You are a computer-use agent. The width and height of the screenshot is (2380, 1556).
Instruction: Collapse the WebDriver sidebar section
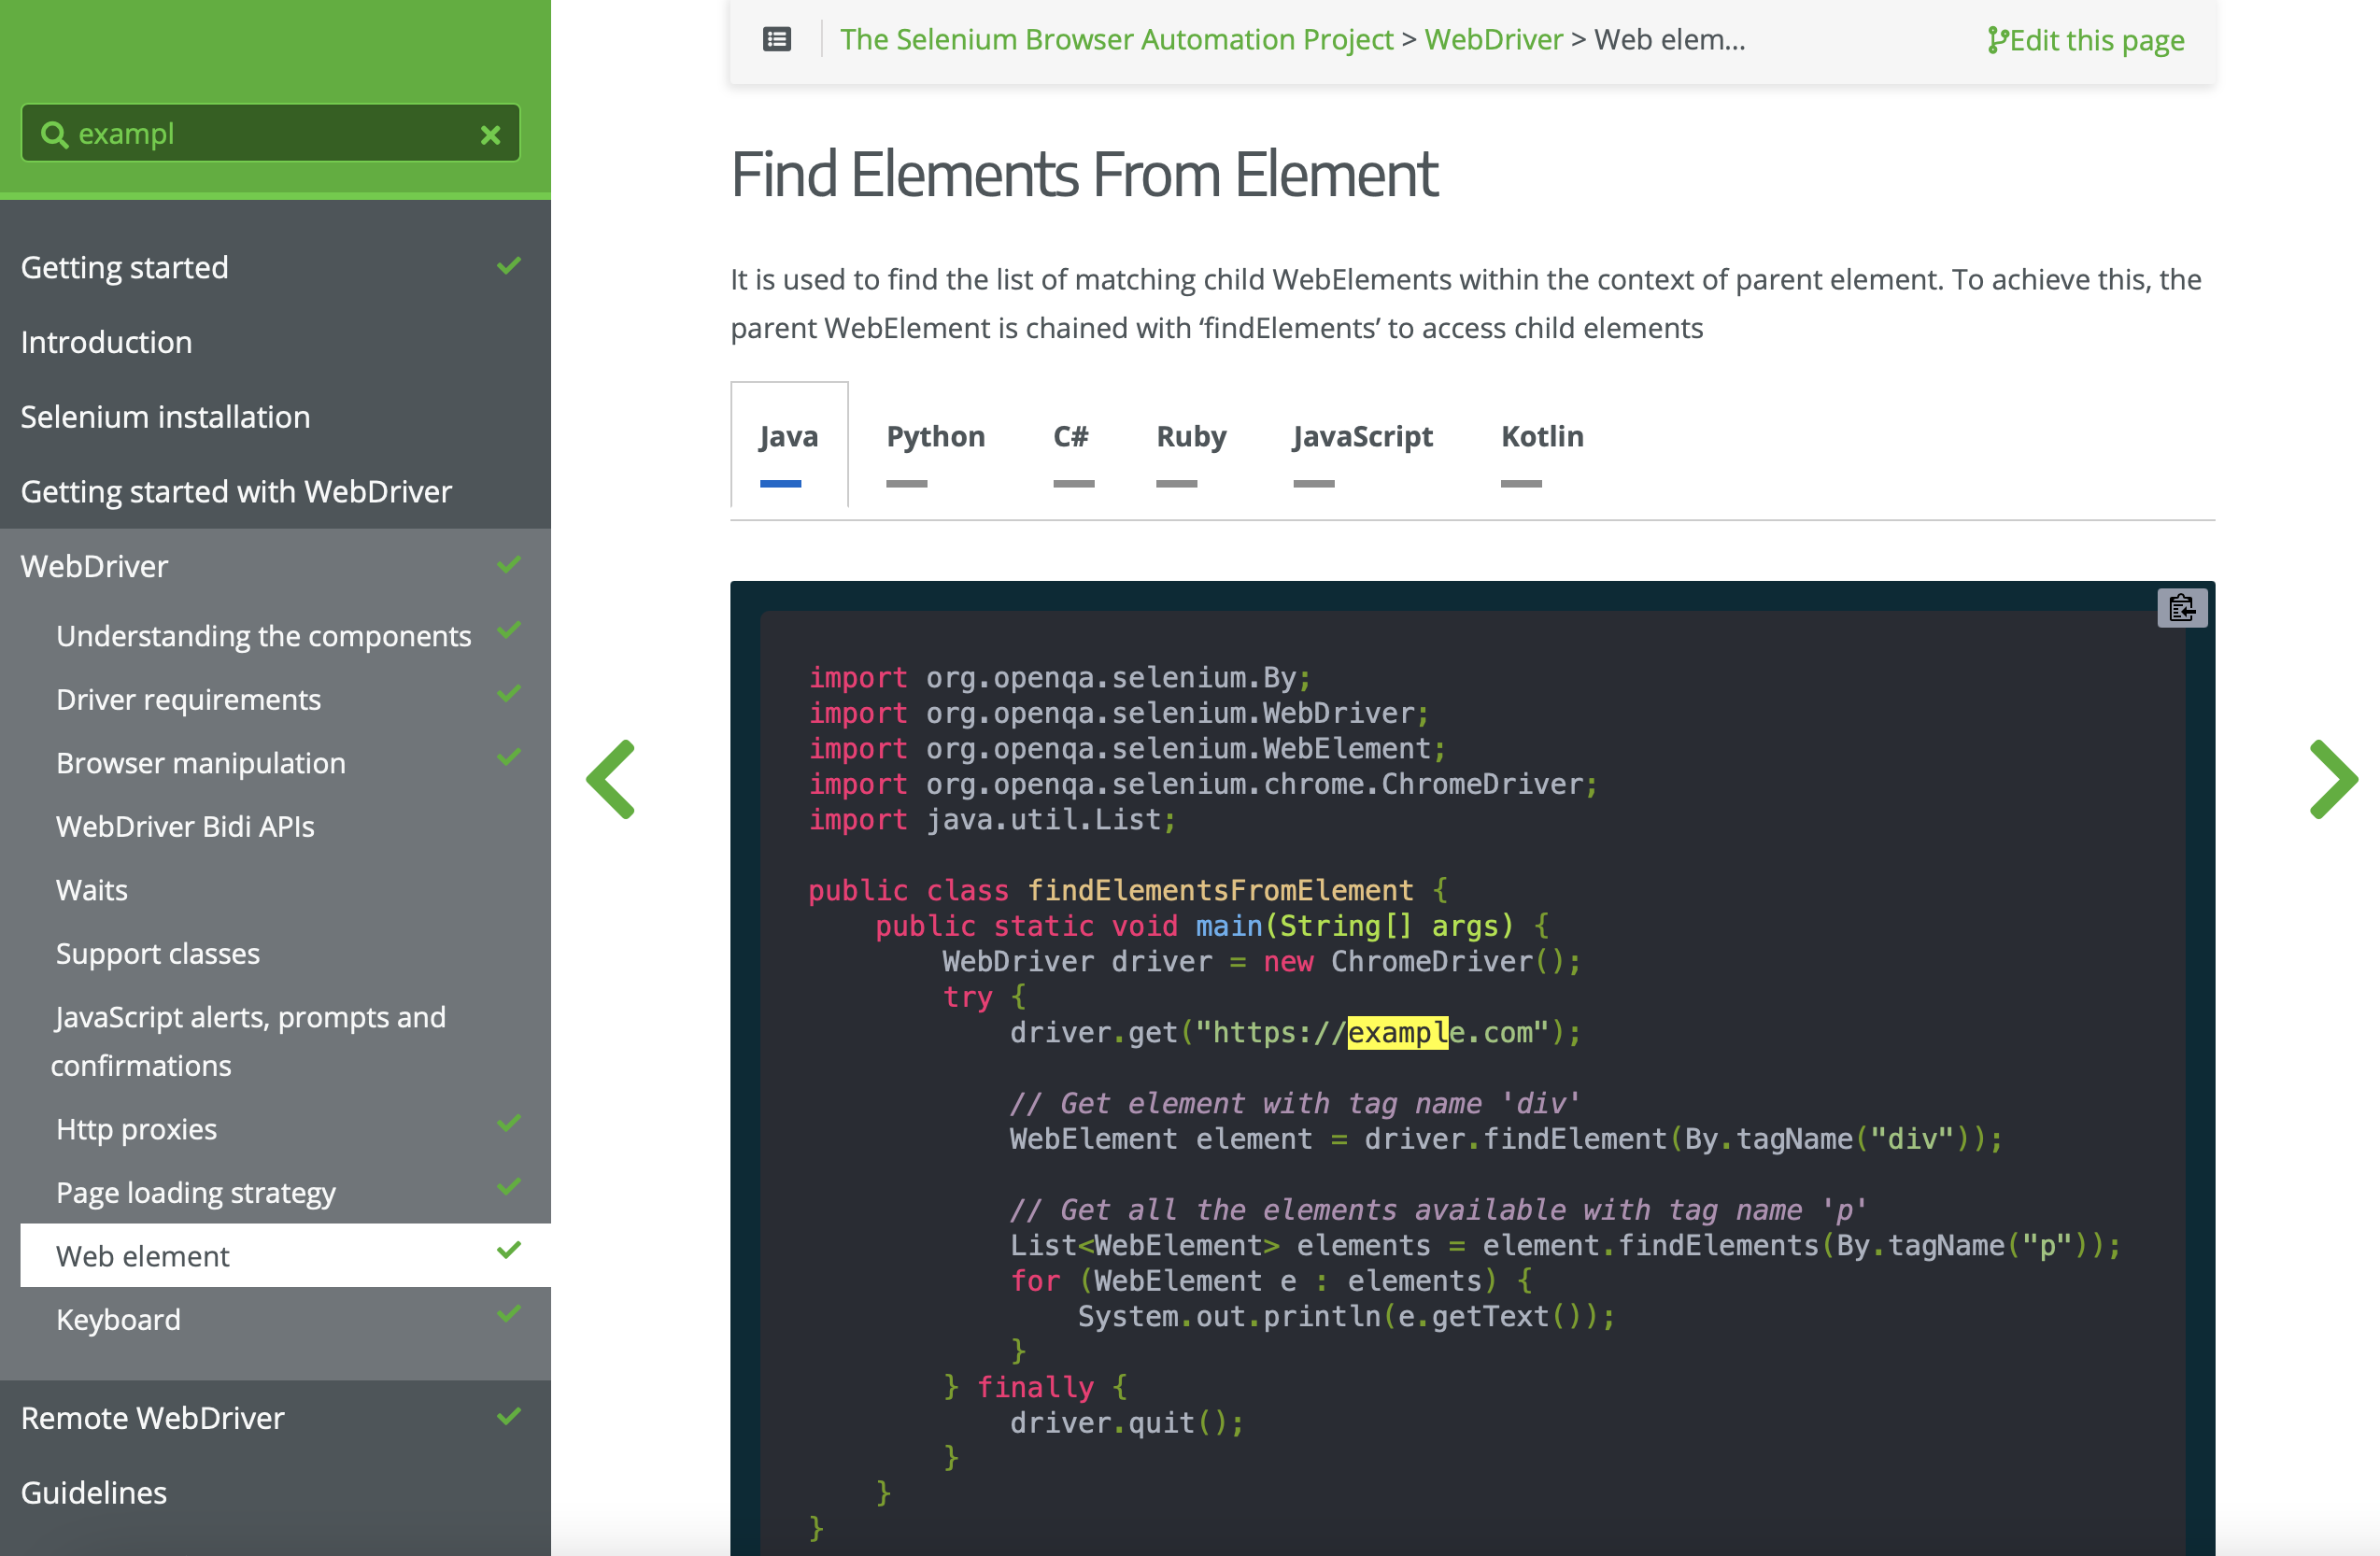point(95,566)
